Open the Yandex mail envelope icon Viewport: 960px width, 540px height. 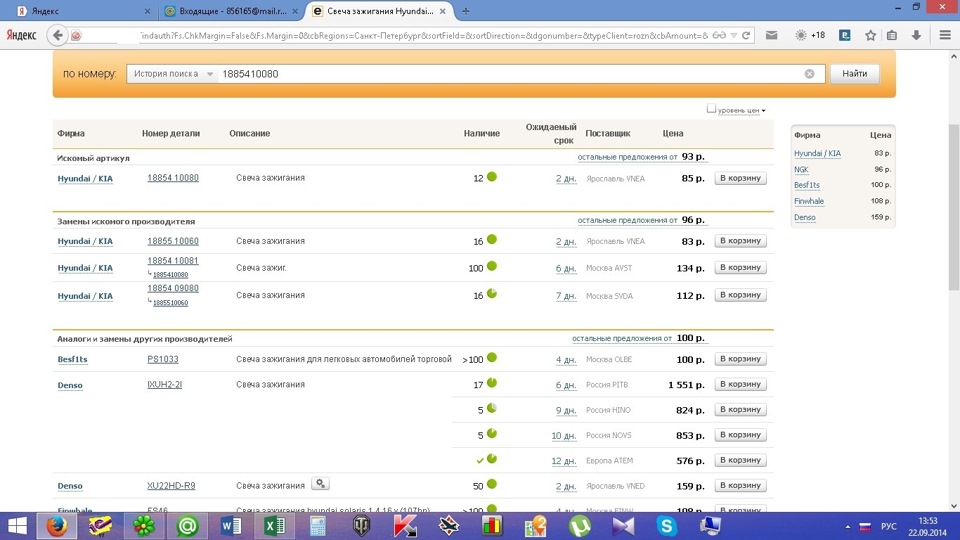[x=771, y=36]
